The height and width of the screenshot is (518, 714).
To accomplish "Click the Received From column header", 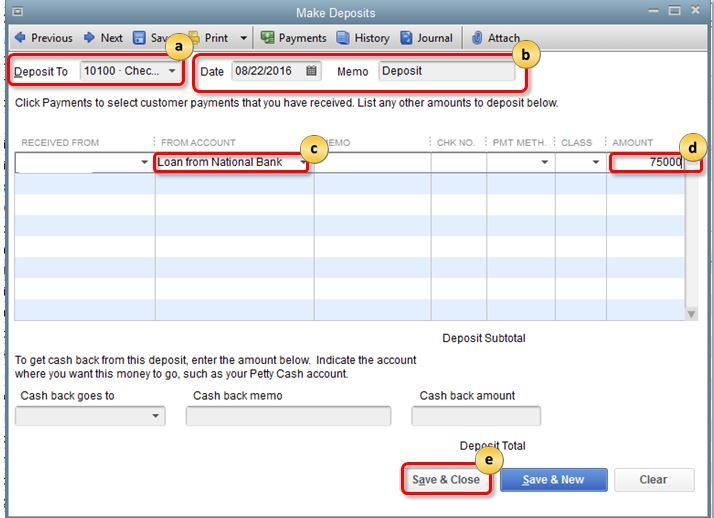I will click(x=60, y=142).
